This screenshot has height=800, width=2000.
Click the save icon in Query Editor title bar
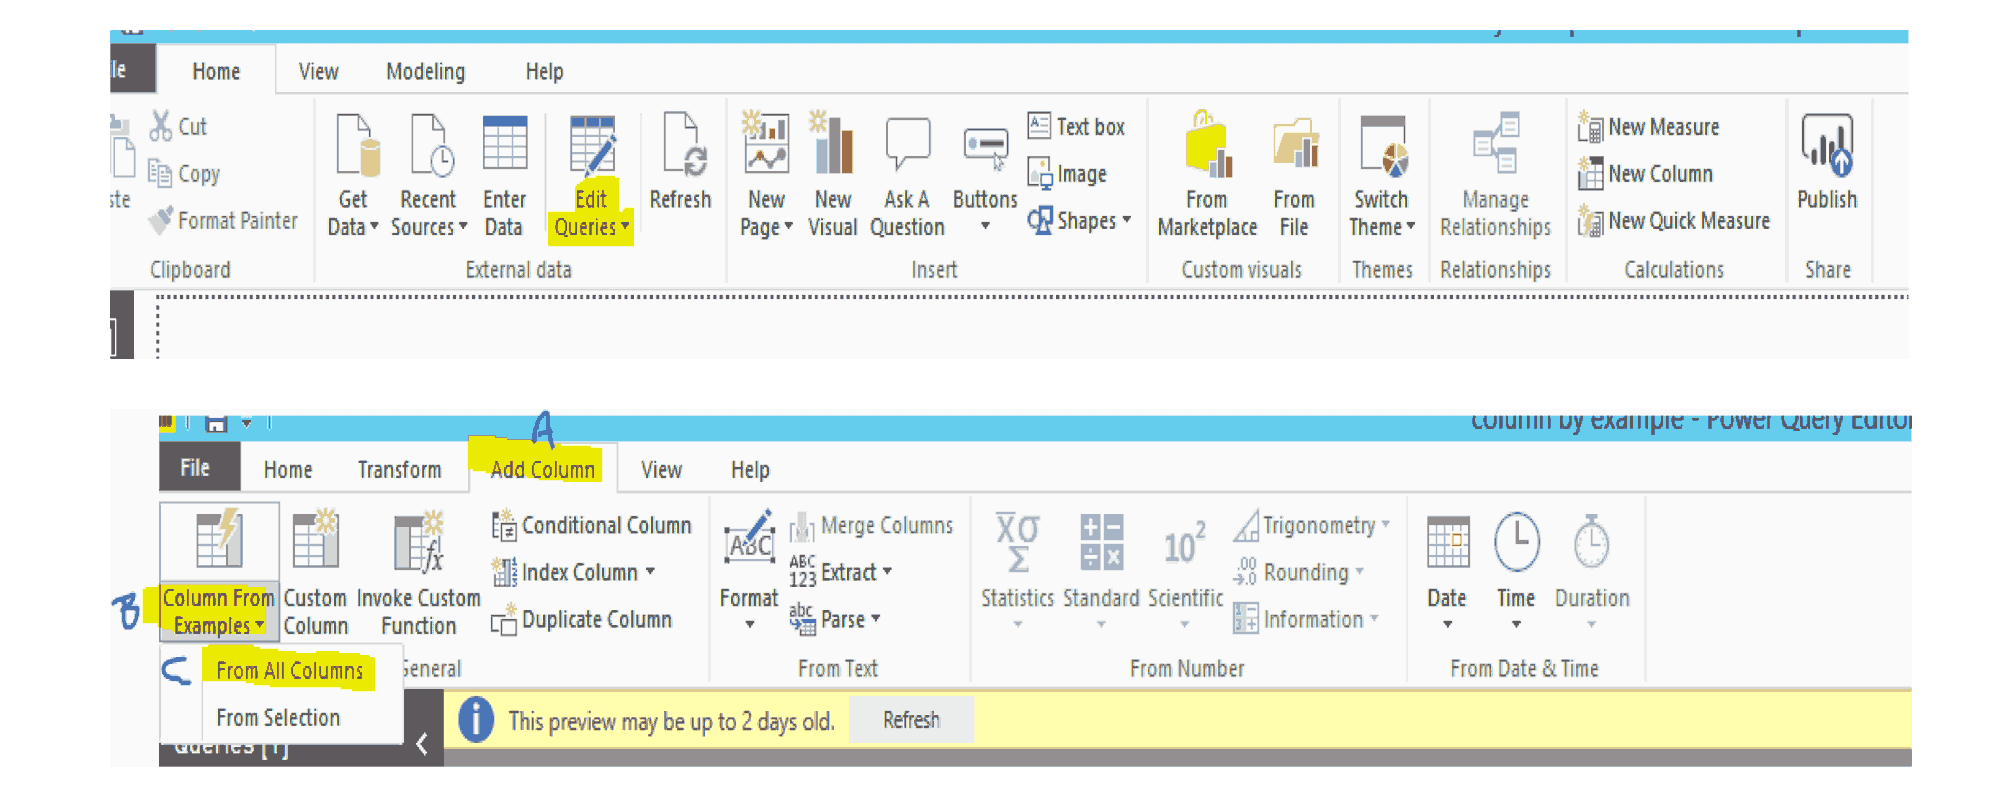click(x=216, y=423)
